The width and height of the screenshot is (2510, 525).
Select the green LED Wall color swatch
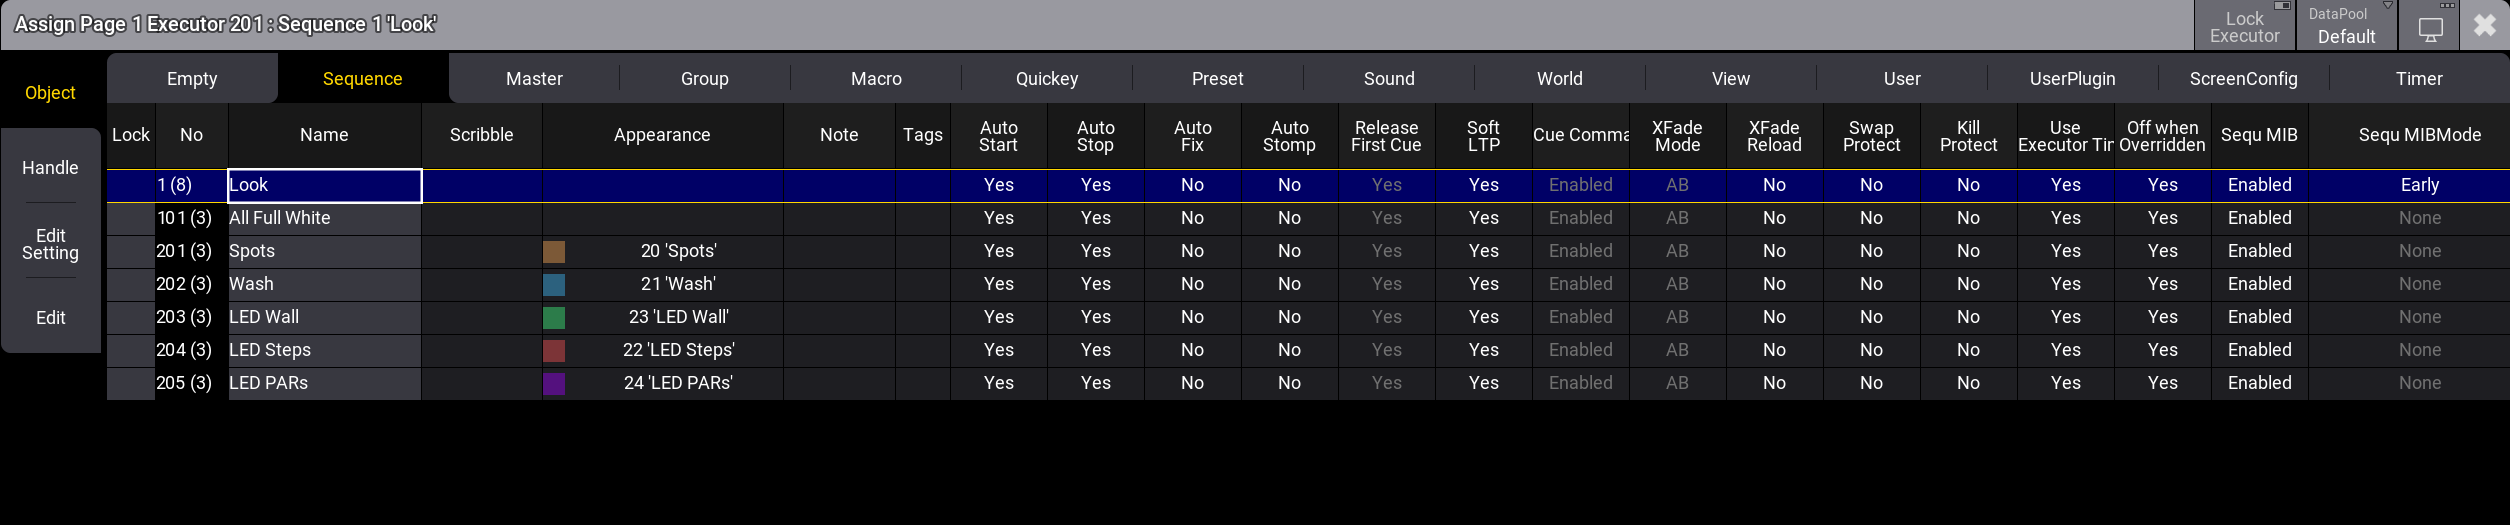pyautogui.click(x=554, y=318)
